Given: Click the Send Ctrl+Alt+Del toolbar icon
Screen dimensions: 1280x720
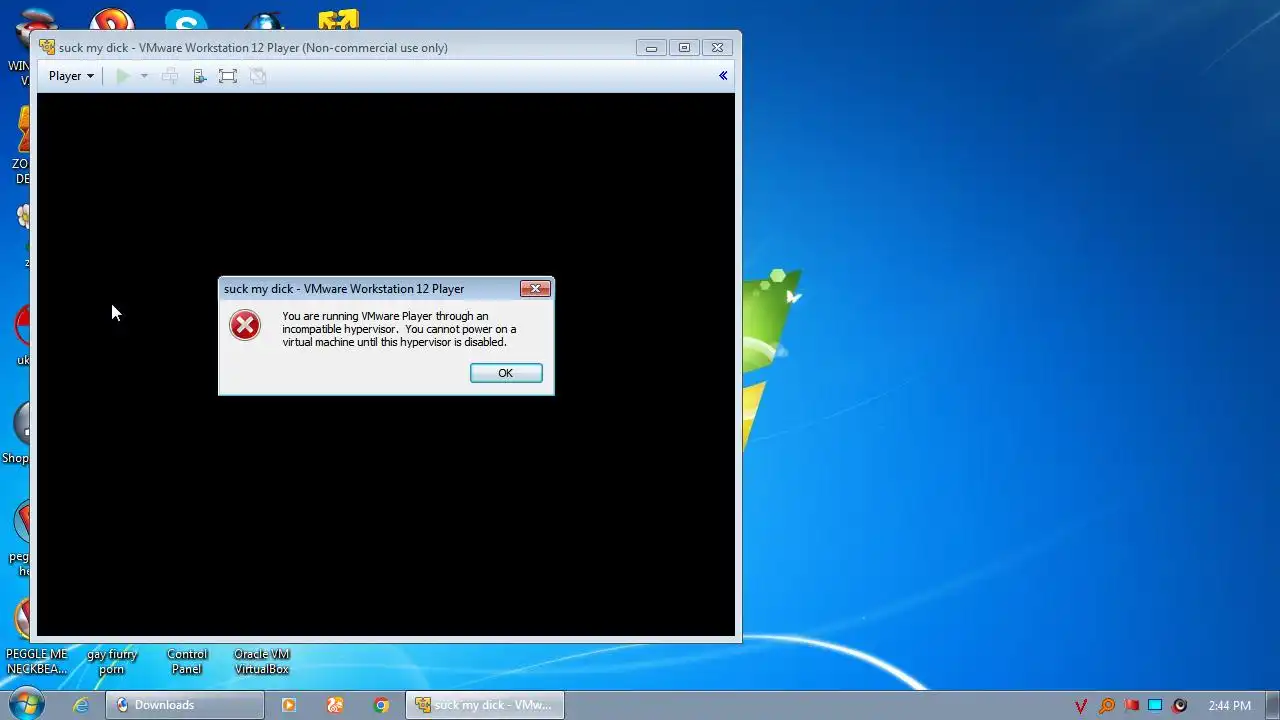Looking at the screenshot, I should 170,76.
